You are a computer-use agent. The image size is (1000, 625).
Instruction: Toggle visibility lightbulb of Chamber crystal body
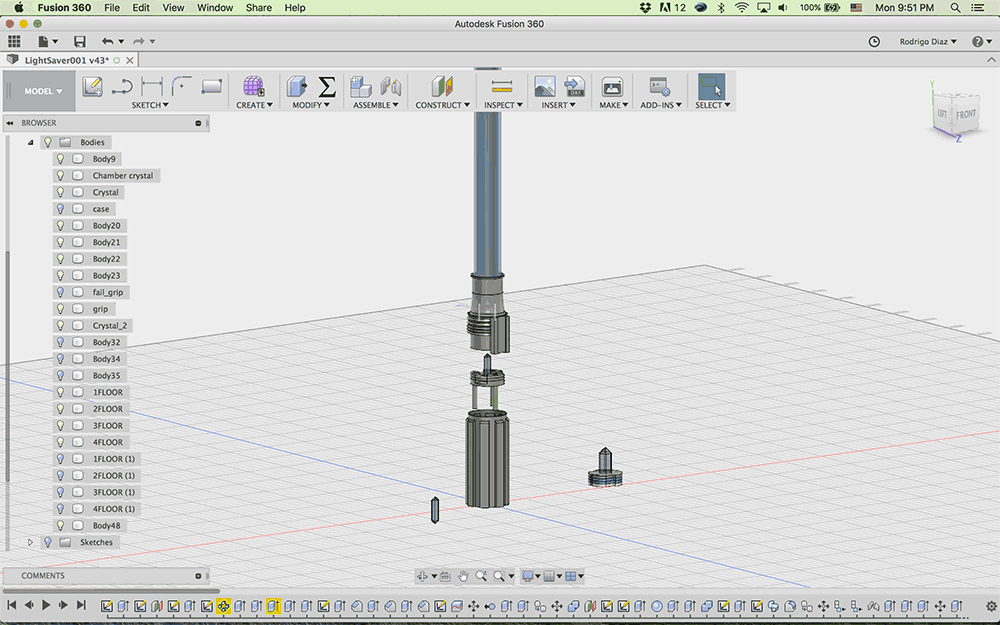click(x=61, y=175)
